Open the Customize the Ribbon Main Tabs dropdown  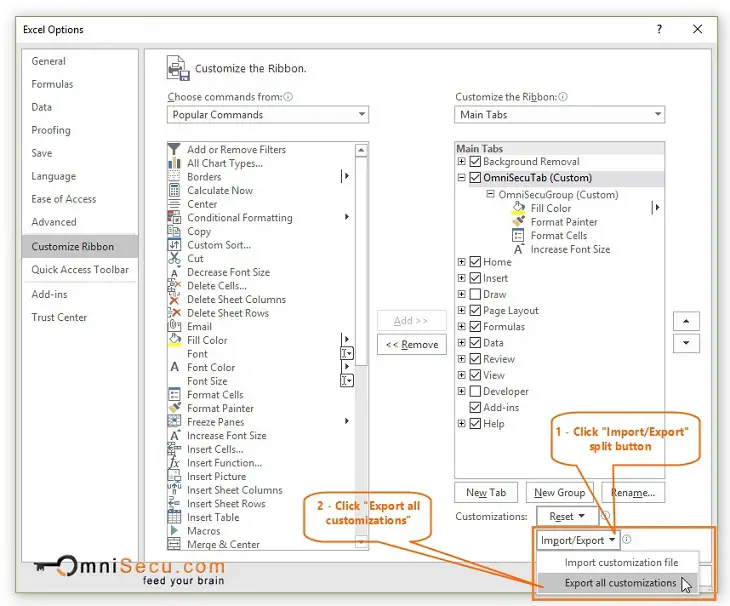pyautogui.click(x=559, y=114)
